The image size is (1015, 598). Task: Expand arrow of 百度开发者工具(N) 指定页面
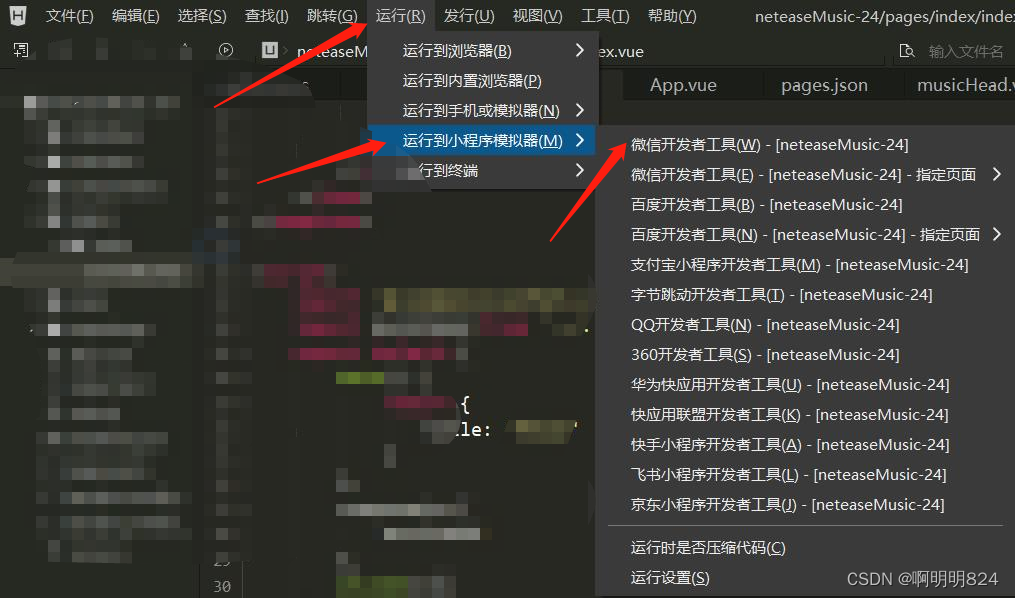(x=996, y=234)
